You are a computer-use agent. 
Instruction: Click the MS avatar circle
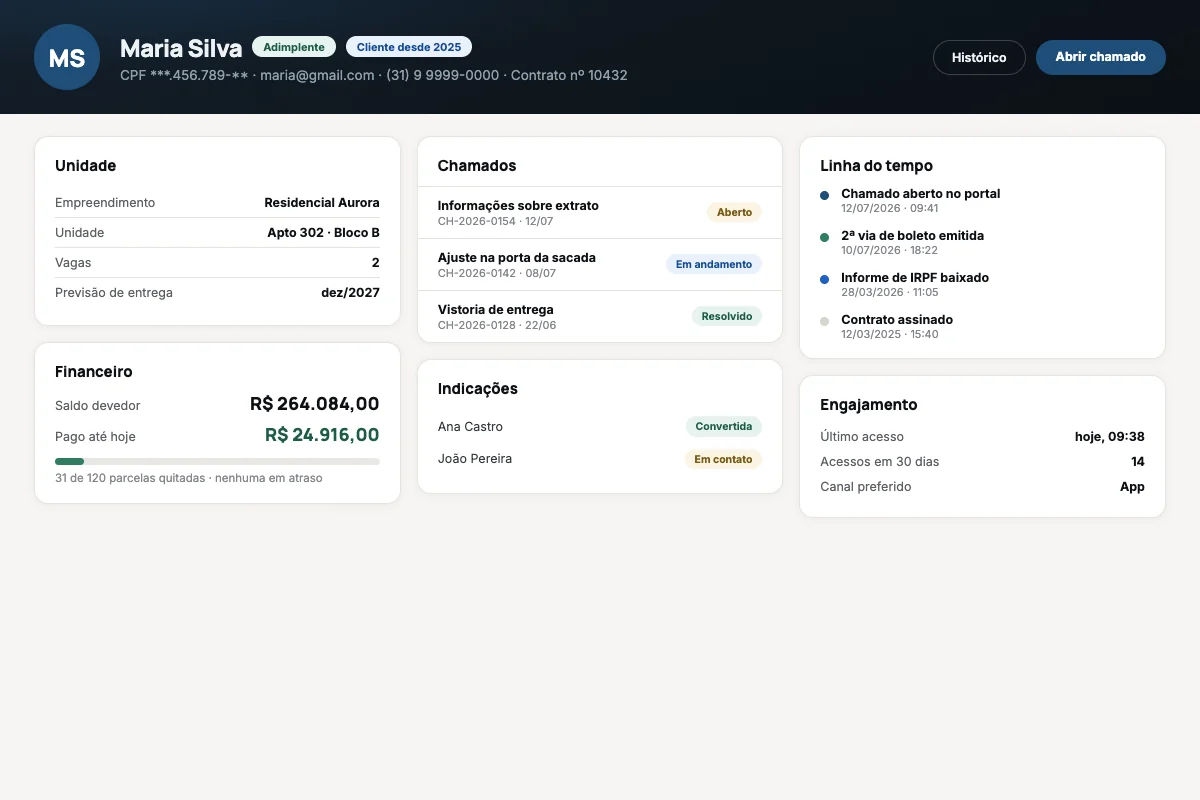(x=67, y=57)
